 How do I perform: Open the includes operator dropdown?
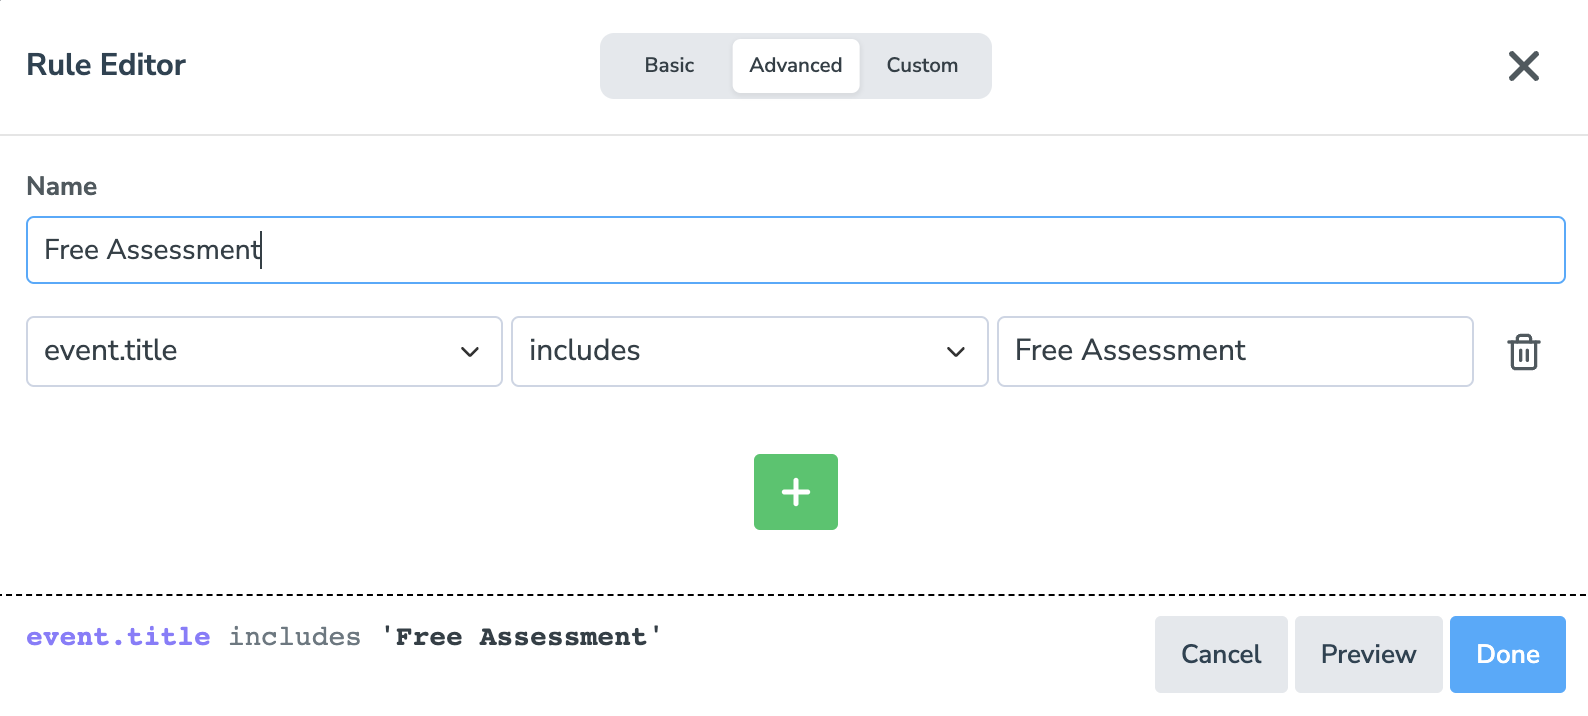click(750, 351)
